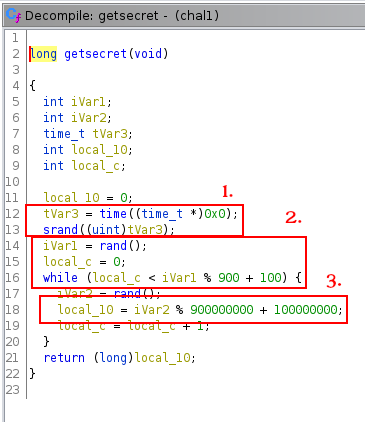Click the tVar3 variable declaration
Screen dimensions: 391x422
pyautogui.click(x=110, y=134)
